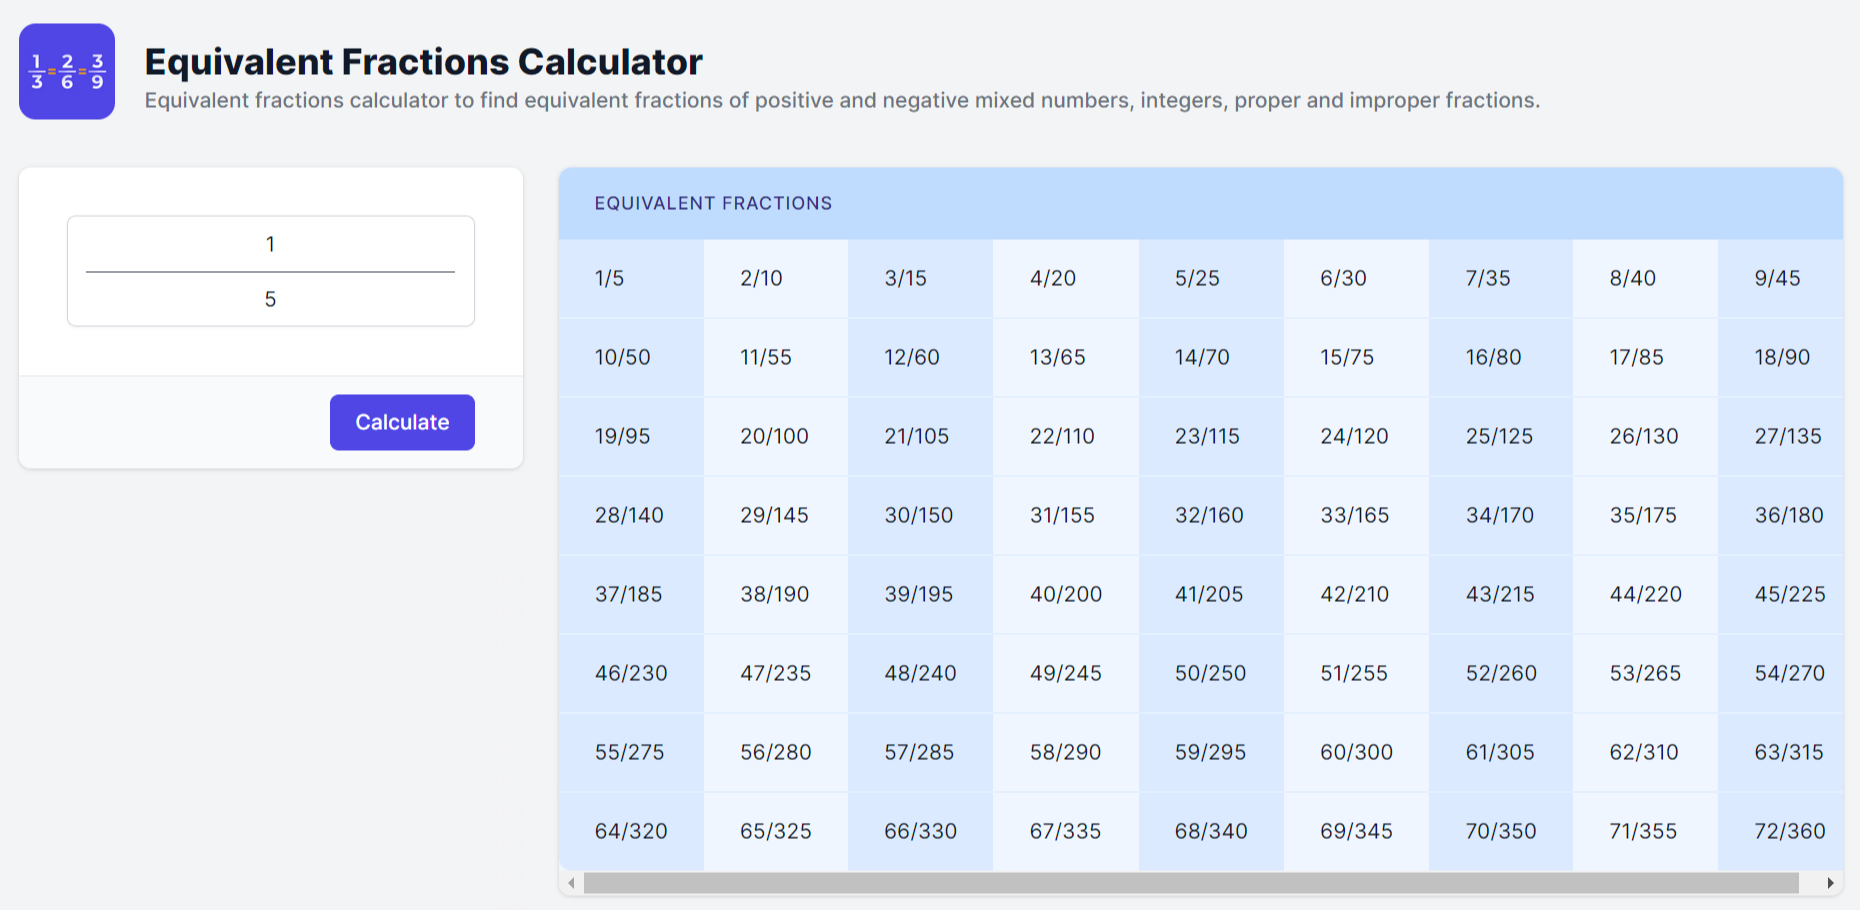Click the scrollbar left arrow
Viewport: 1860px width, 910px height.
coord(571,883)
